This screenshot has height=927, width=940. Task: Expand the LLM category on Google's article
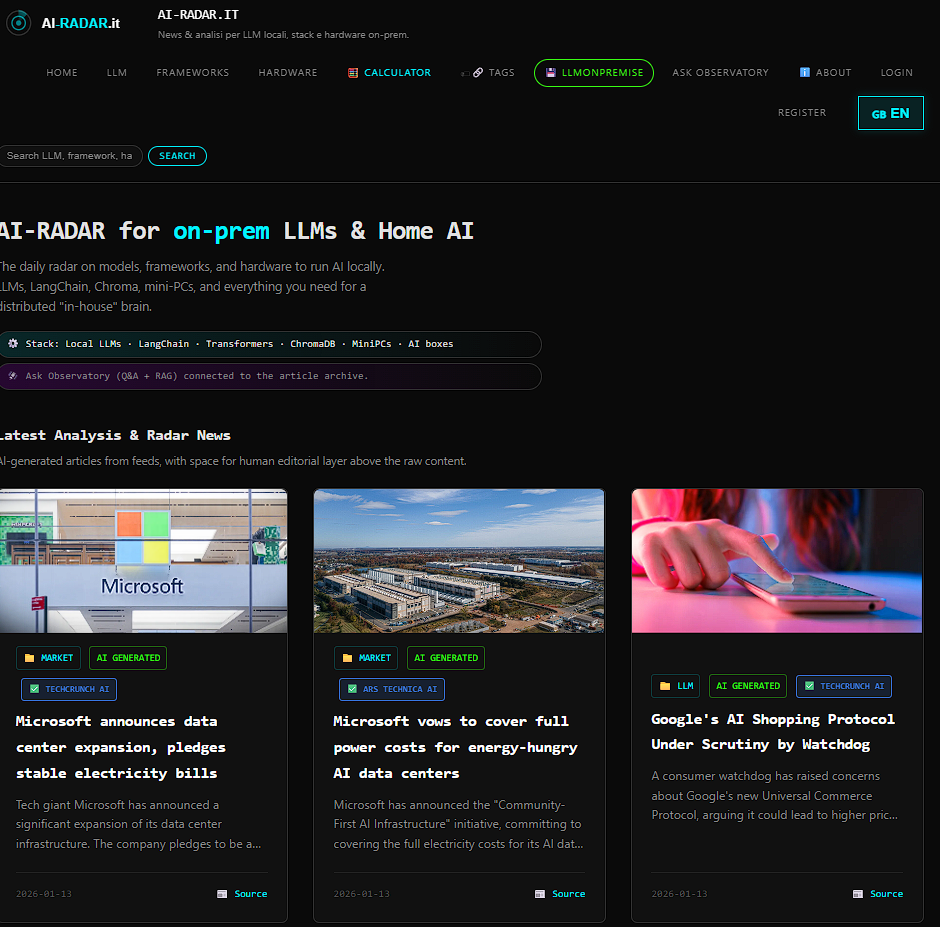coord(675,686)
